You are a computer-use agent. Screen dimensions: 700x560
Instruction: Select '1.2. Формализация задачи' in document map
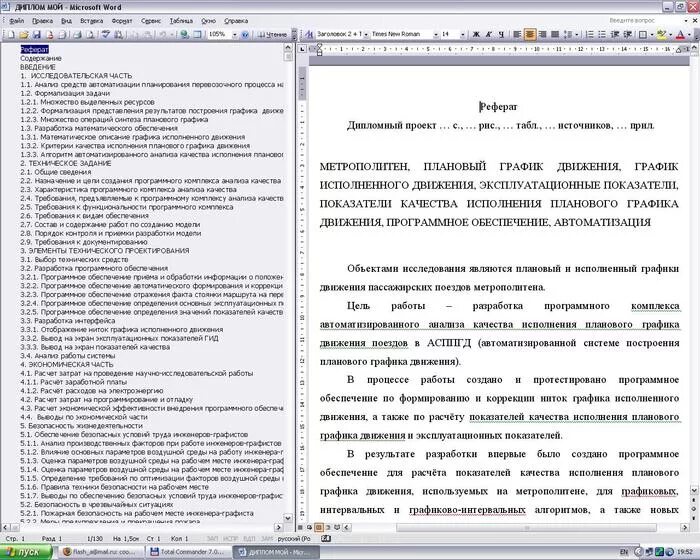click(x=65, y=93)
